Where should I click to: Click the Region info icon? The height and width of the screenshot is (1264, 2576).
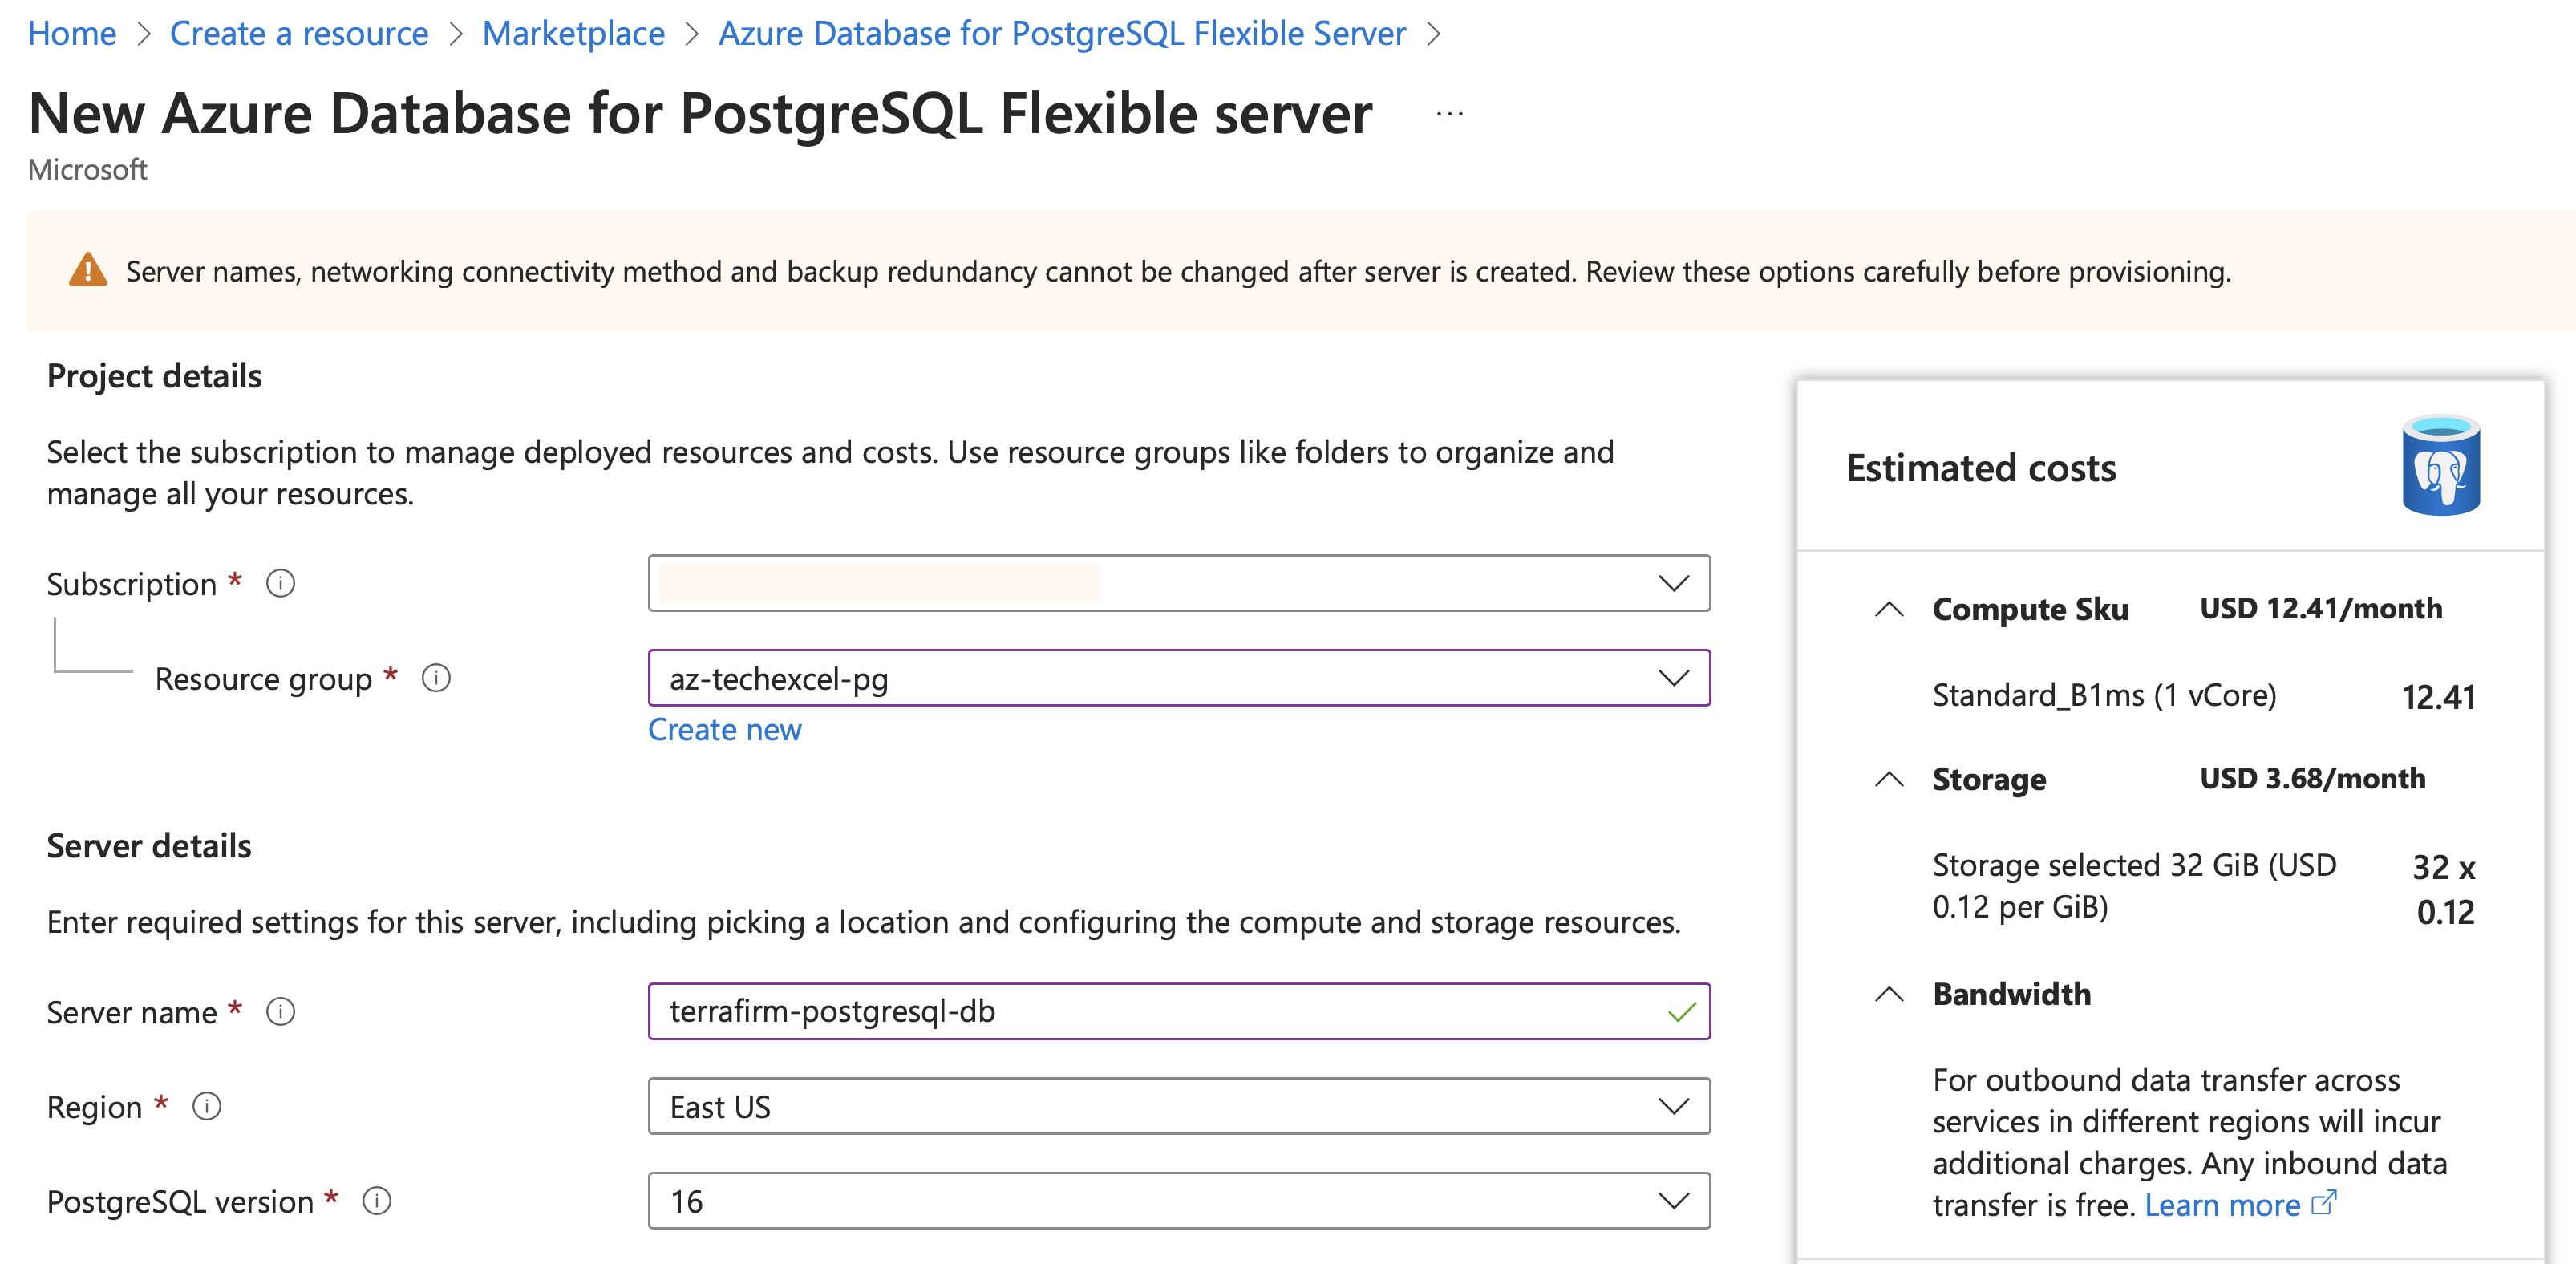click(206, 1106)
